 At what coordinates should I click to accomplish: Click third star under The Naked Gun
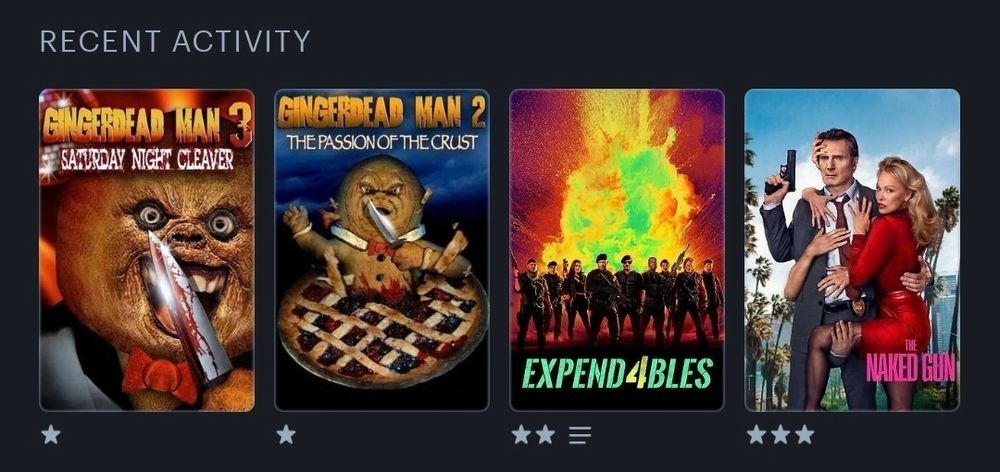tap(805, 434)
